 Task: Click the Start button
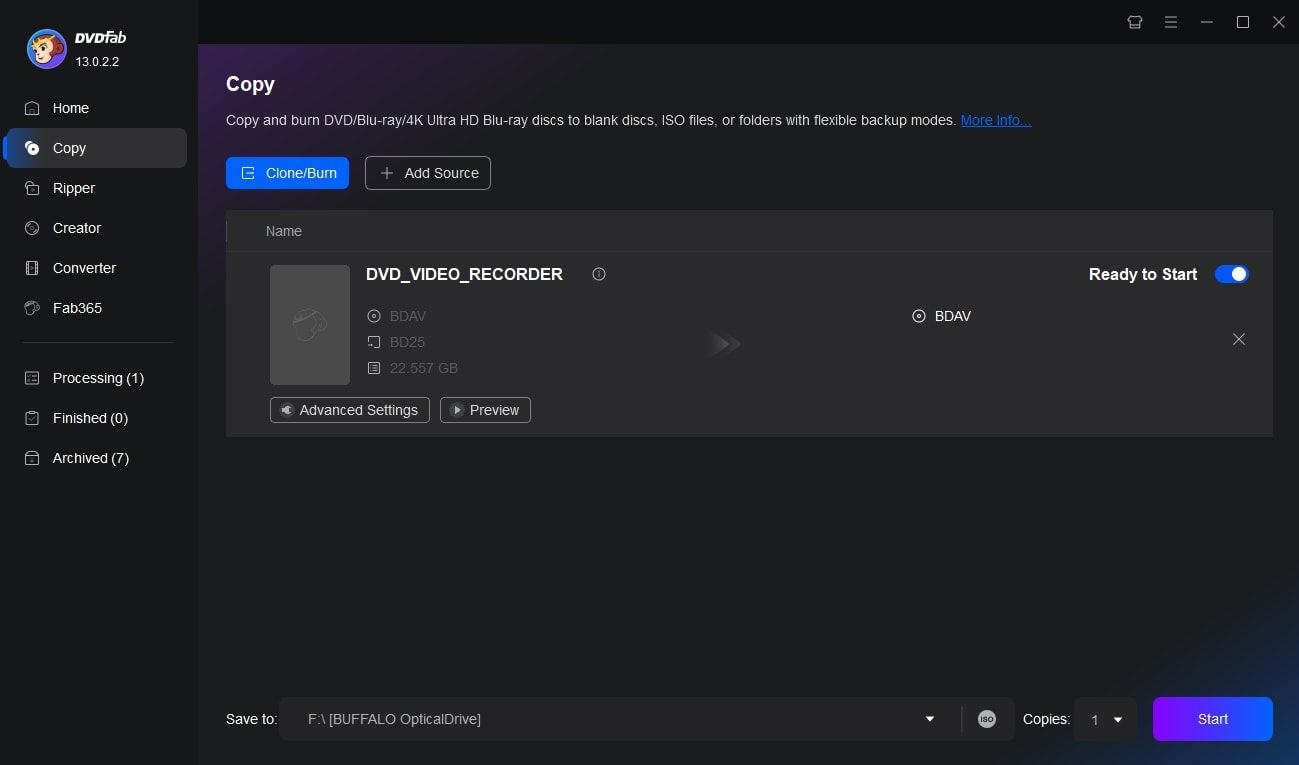pos(1213,719)
